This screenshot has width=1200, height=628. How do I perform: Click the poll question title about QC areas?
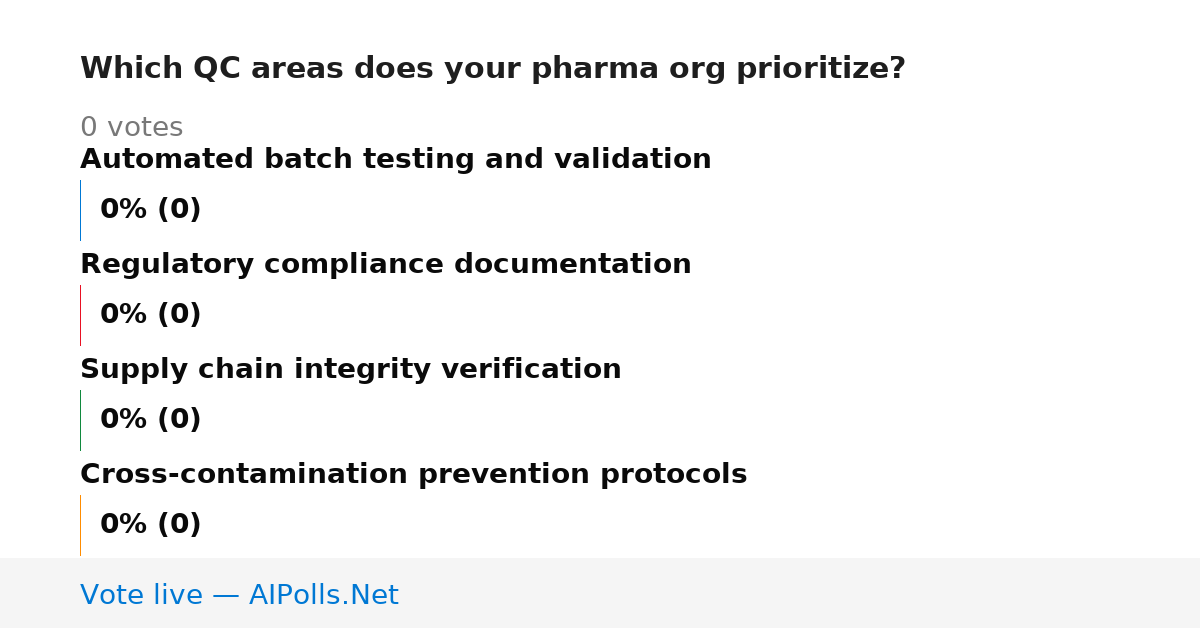click(x=492, y=69)
